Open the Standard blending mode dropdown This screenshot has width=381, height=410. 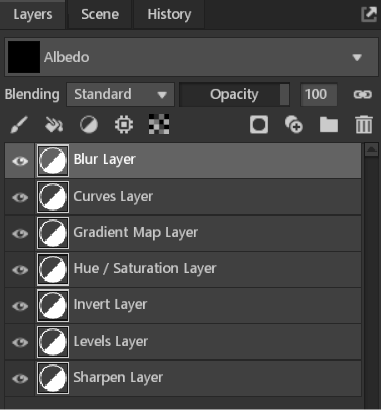click(120, 95)
